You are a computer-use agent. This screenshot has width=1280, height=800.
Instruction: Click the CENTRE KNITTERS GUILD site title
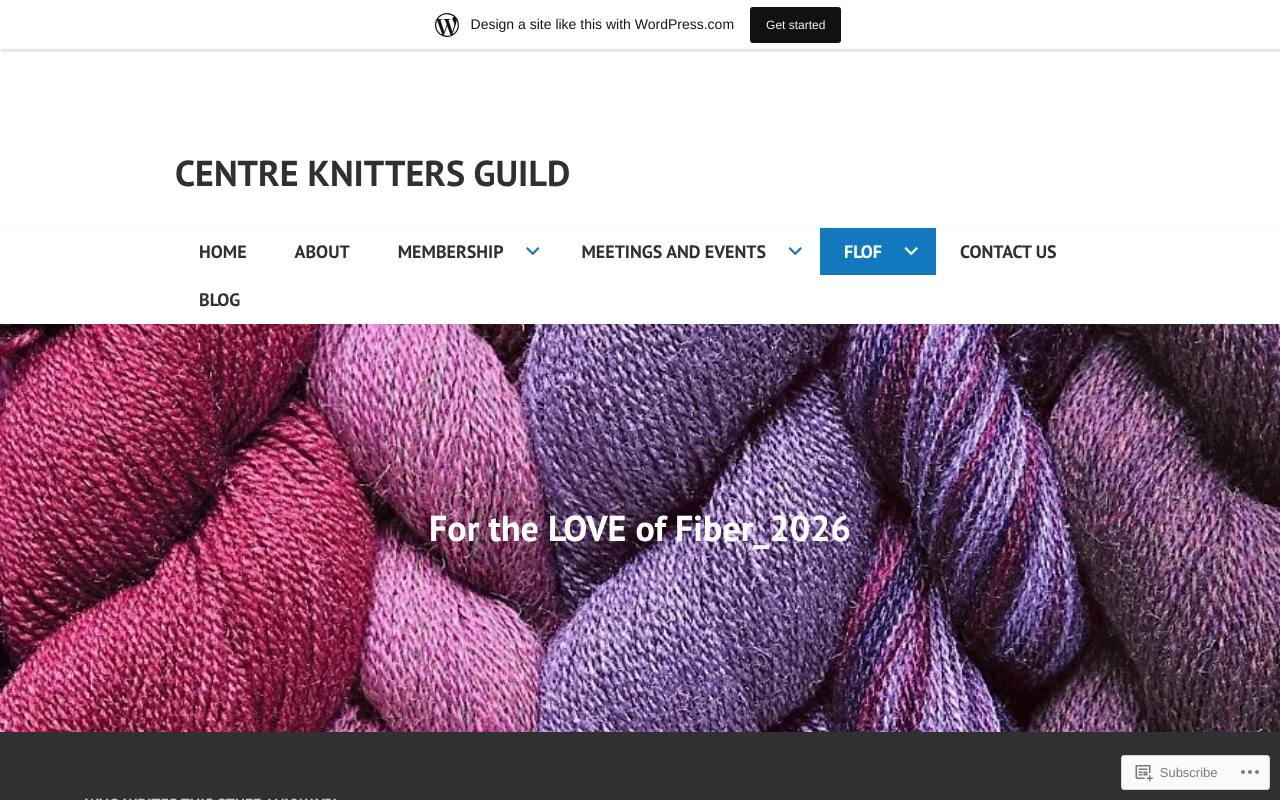click(372, 172)
